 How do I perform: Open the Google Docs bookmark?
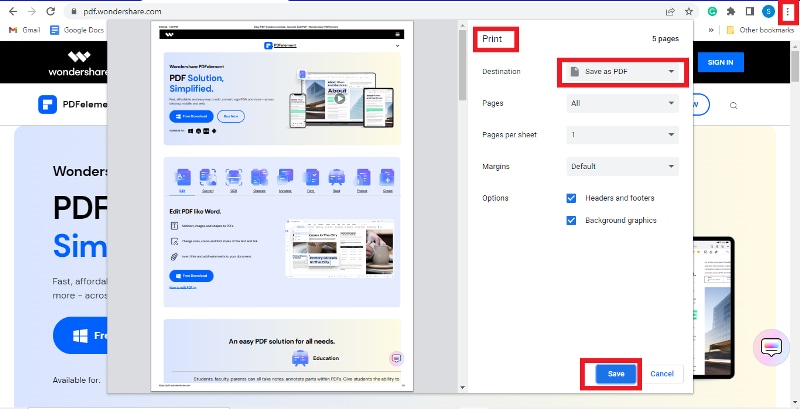(x=77, y=30)
